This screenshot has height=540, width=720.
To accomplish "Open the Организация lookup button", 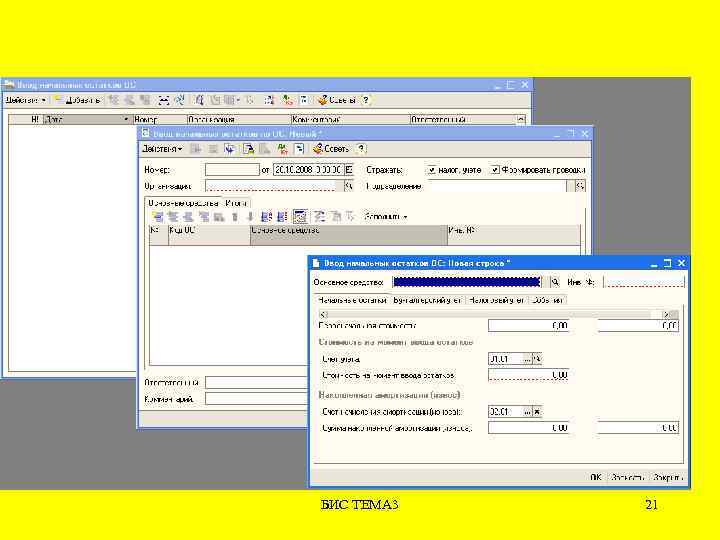I will pos(349,186).
